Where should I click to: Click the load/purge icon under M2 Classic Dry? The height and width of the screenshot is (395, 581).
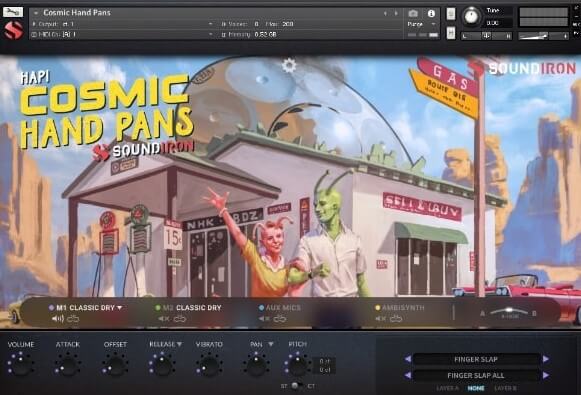180,318
